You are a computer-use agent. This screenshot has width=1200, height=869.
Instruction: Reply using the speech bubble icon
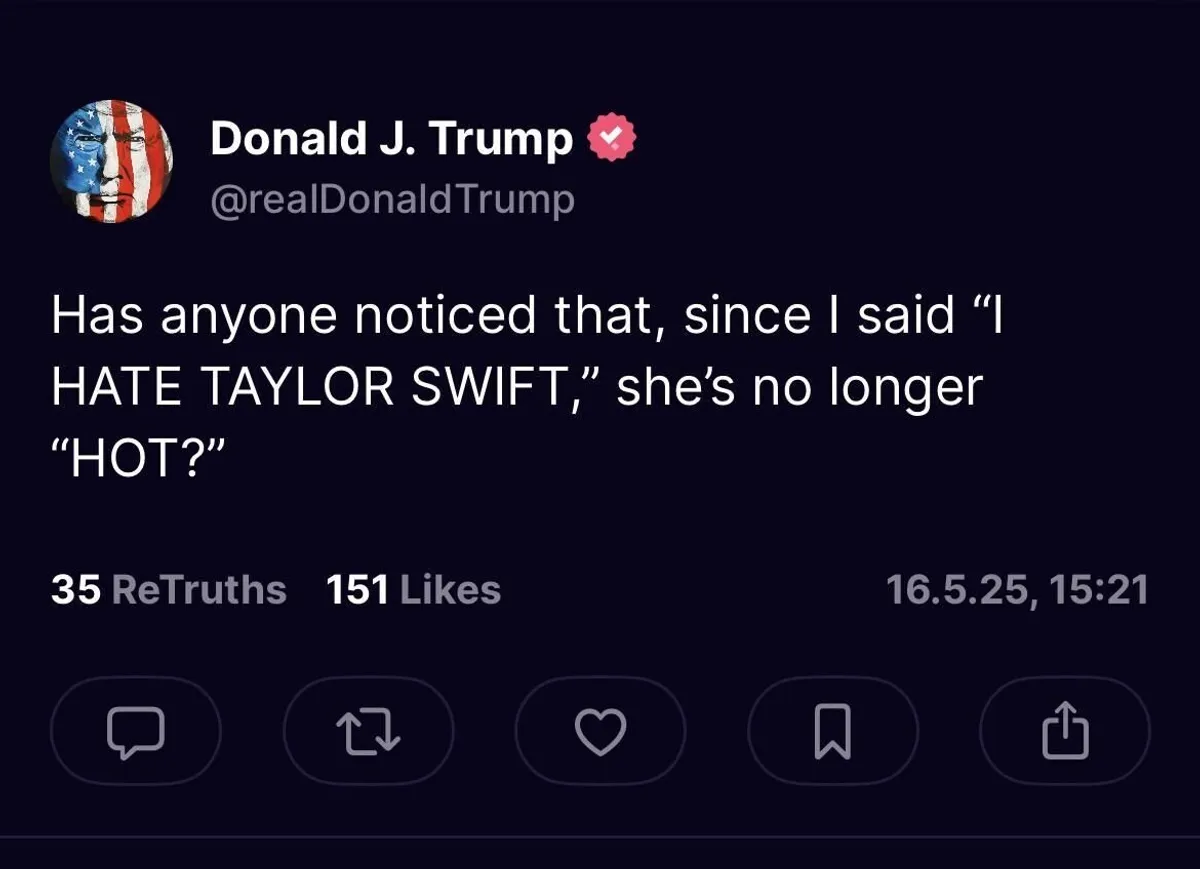tap(135, 732)
